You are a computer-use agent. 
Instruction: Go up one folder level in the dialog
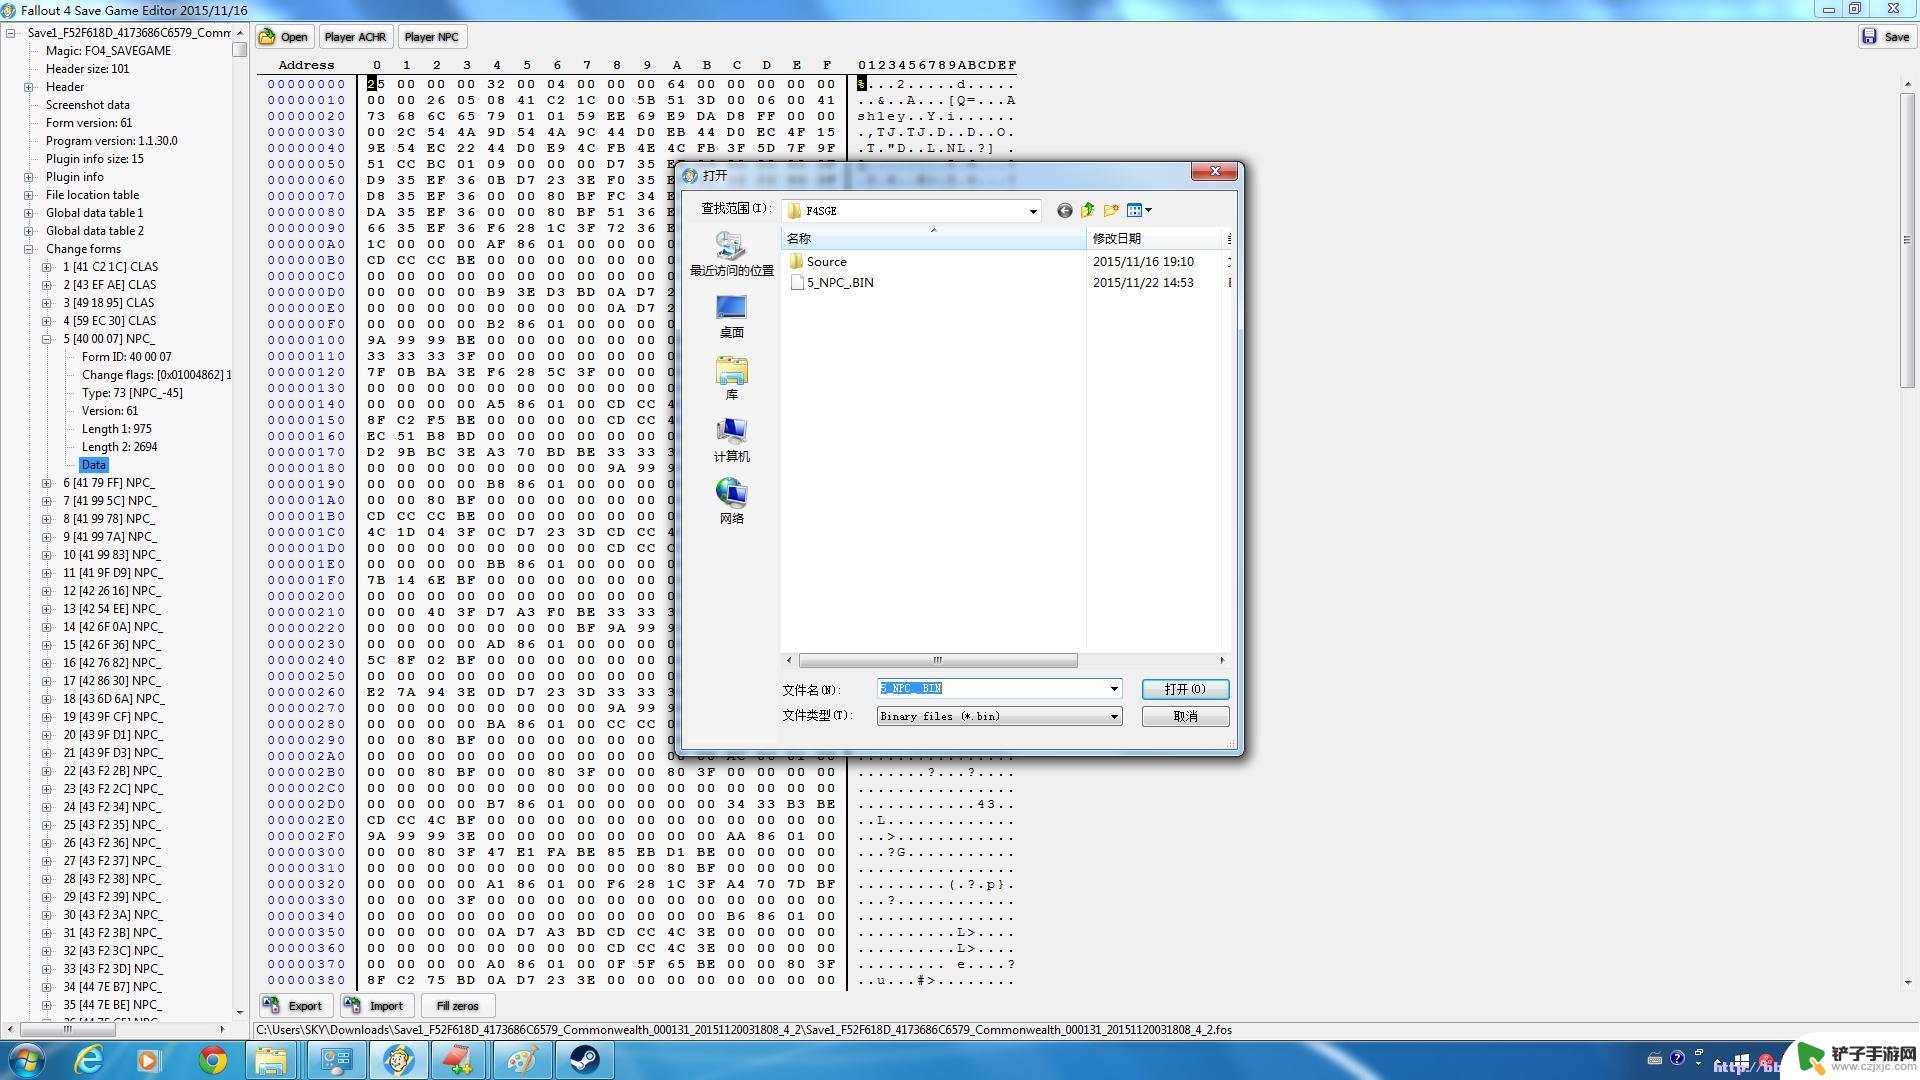point(1087,210)
